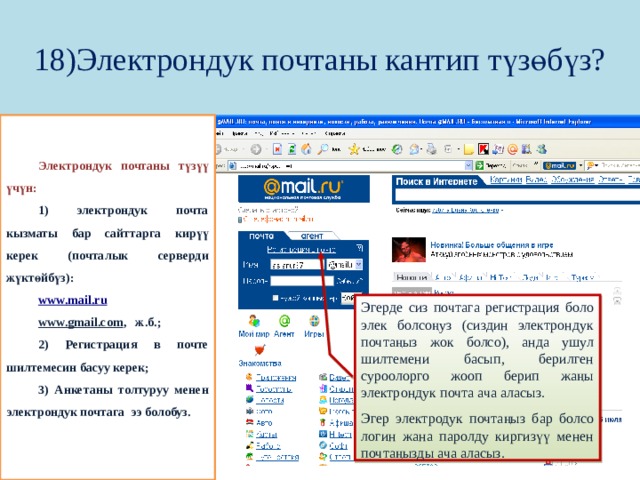Toggle the чужой компьютер checkbox
Screen dimensions: 640x480
tap(276, 298)
